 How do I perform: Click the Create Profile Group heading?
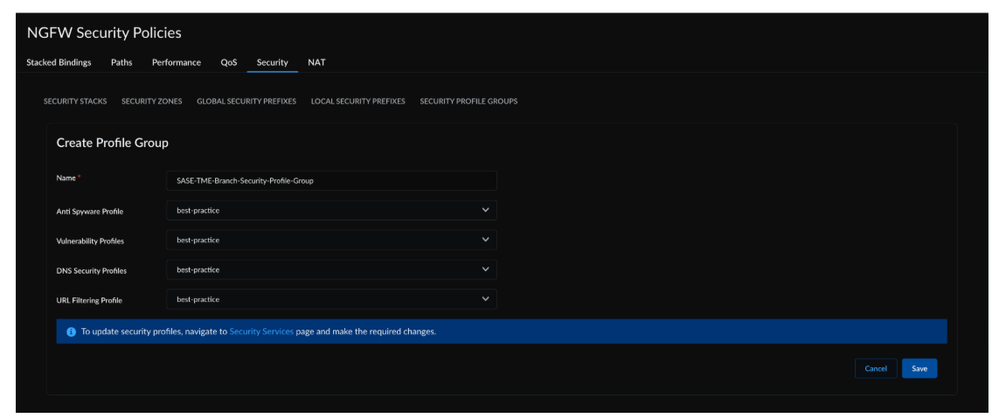113,143
